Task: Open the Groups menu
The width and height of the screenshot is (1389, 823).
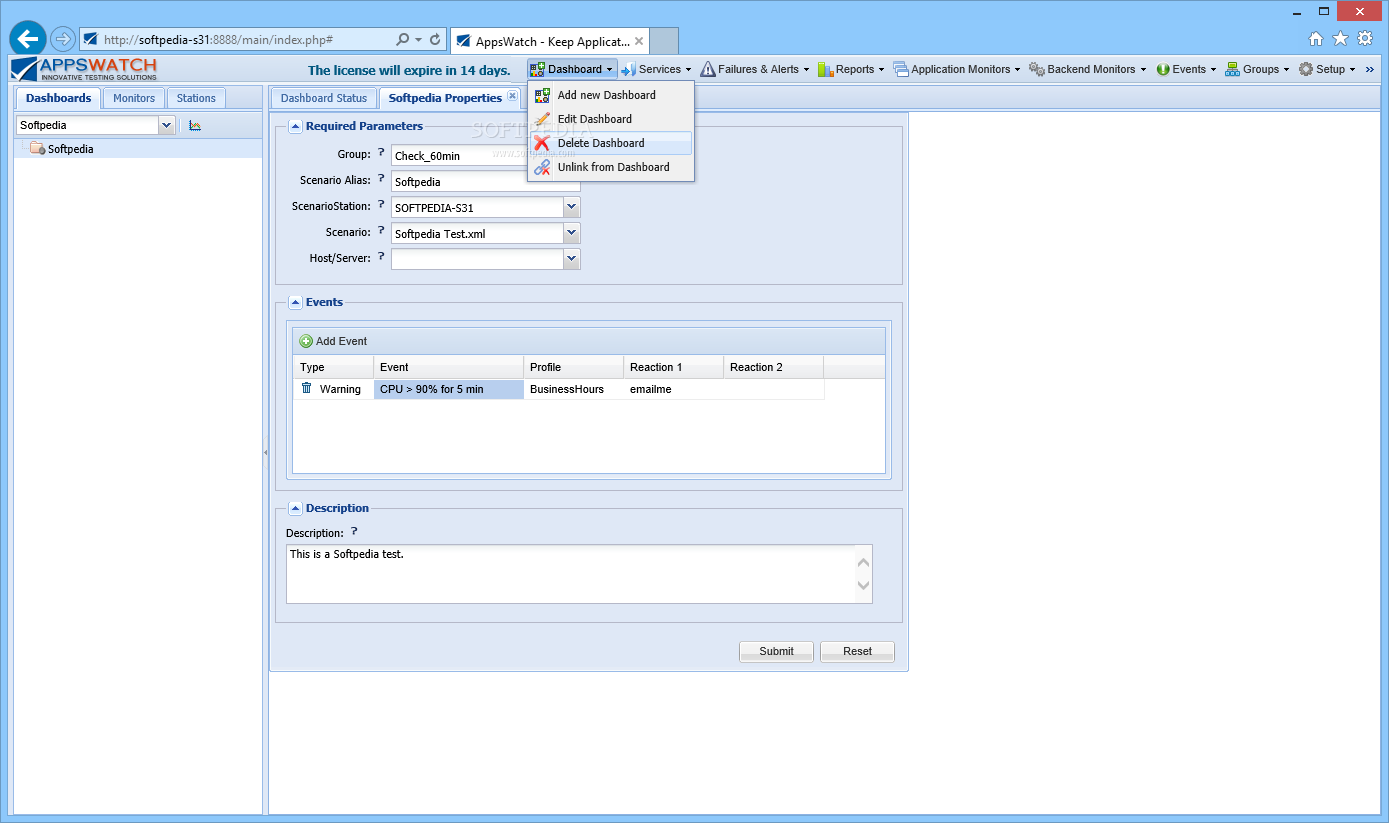Action: coord(1259,69)
